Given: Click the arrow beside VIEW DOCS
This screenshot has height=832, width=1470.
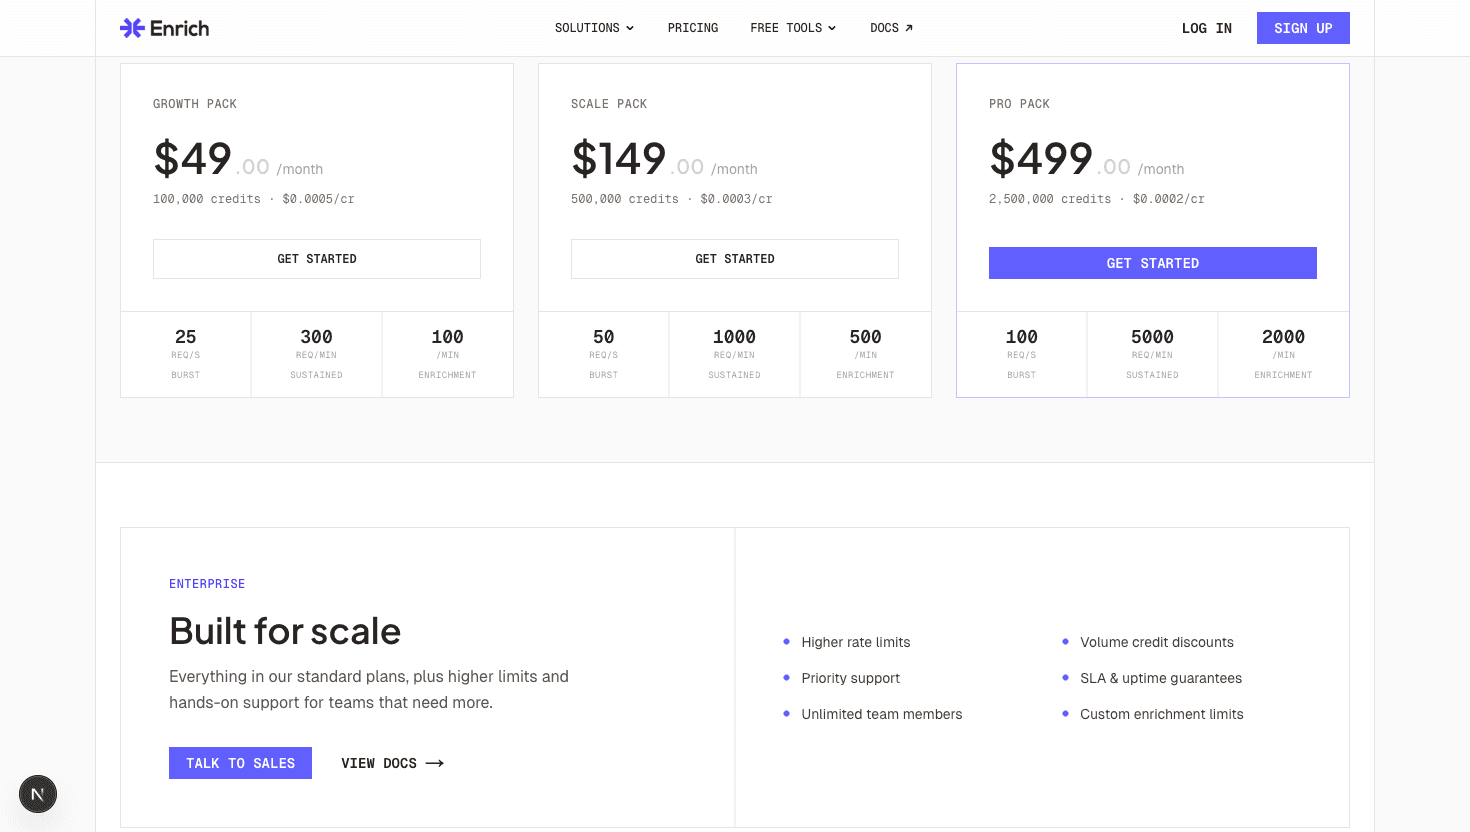Looking at the screenshot, I should [433, 763].
